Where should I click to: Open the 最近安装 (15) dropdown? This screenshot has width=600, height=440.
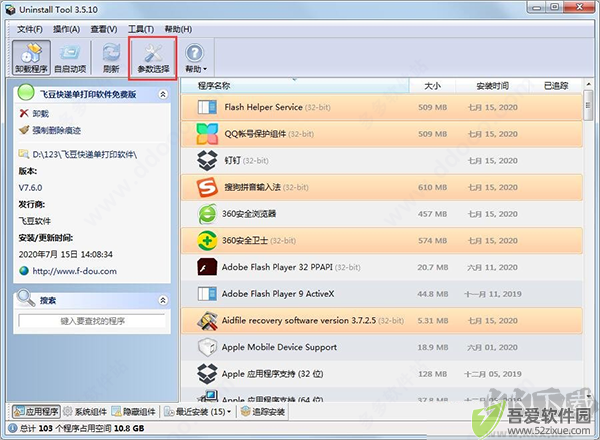(197, 412)
